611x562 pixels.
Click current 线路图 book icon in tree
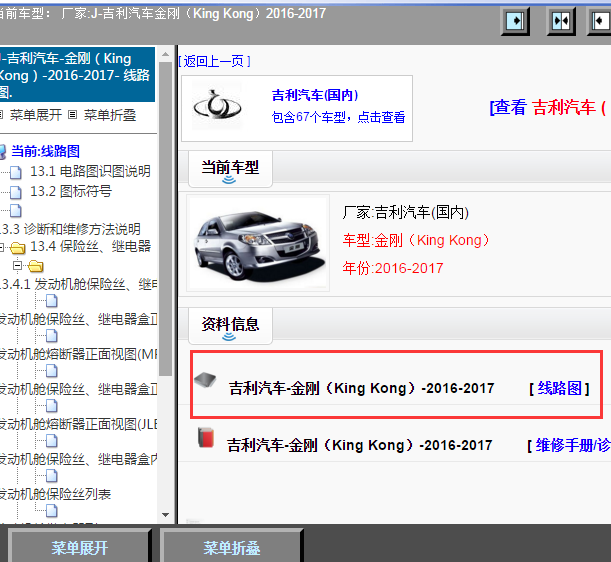tap(3, 152)
